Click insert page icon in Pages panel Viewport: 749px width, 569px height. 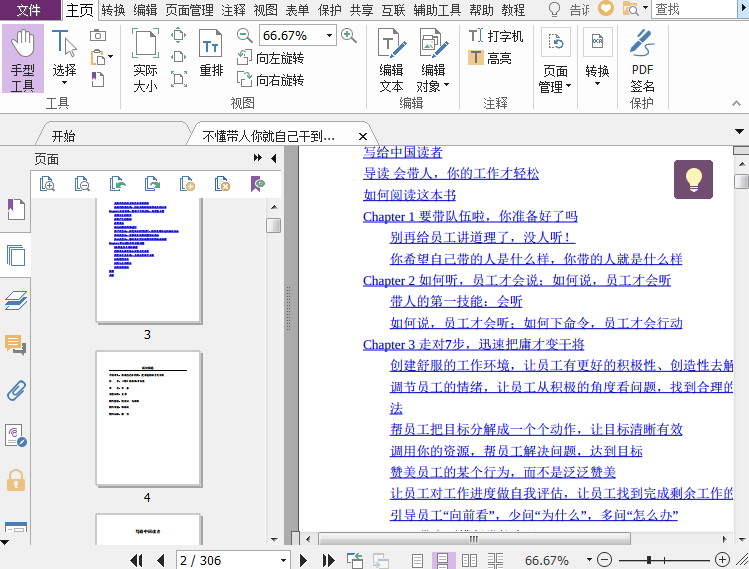point(187,184)
